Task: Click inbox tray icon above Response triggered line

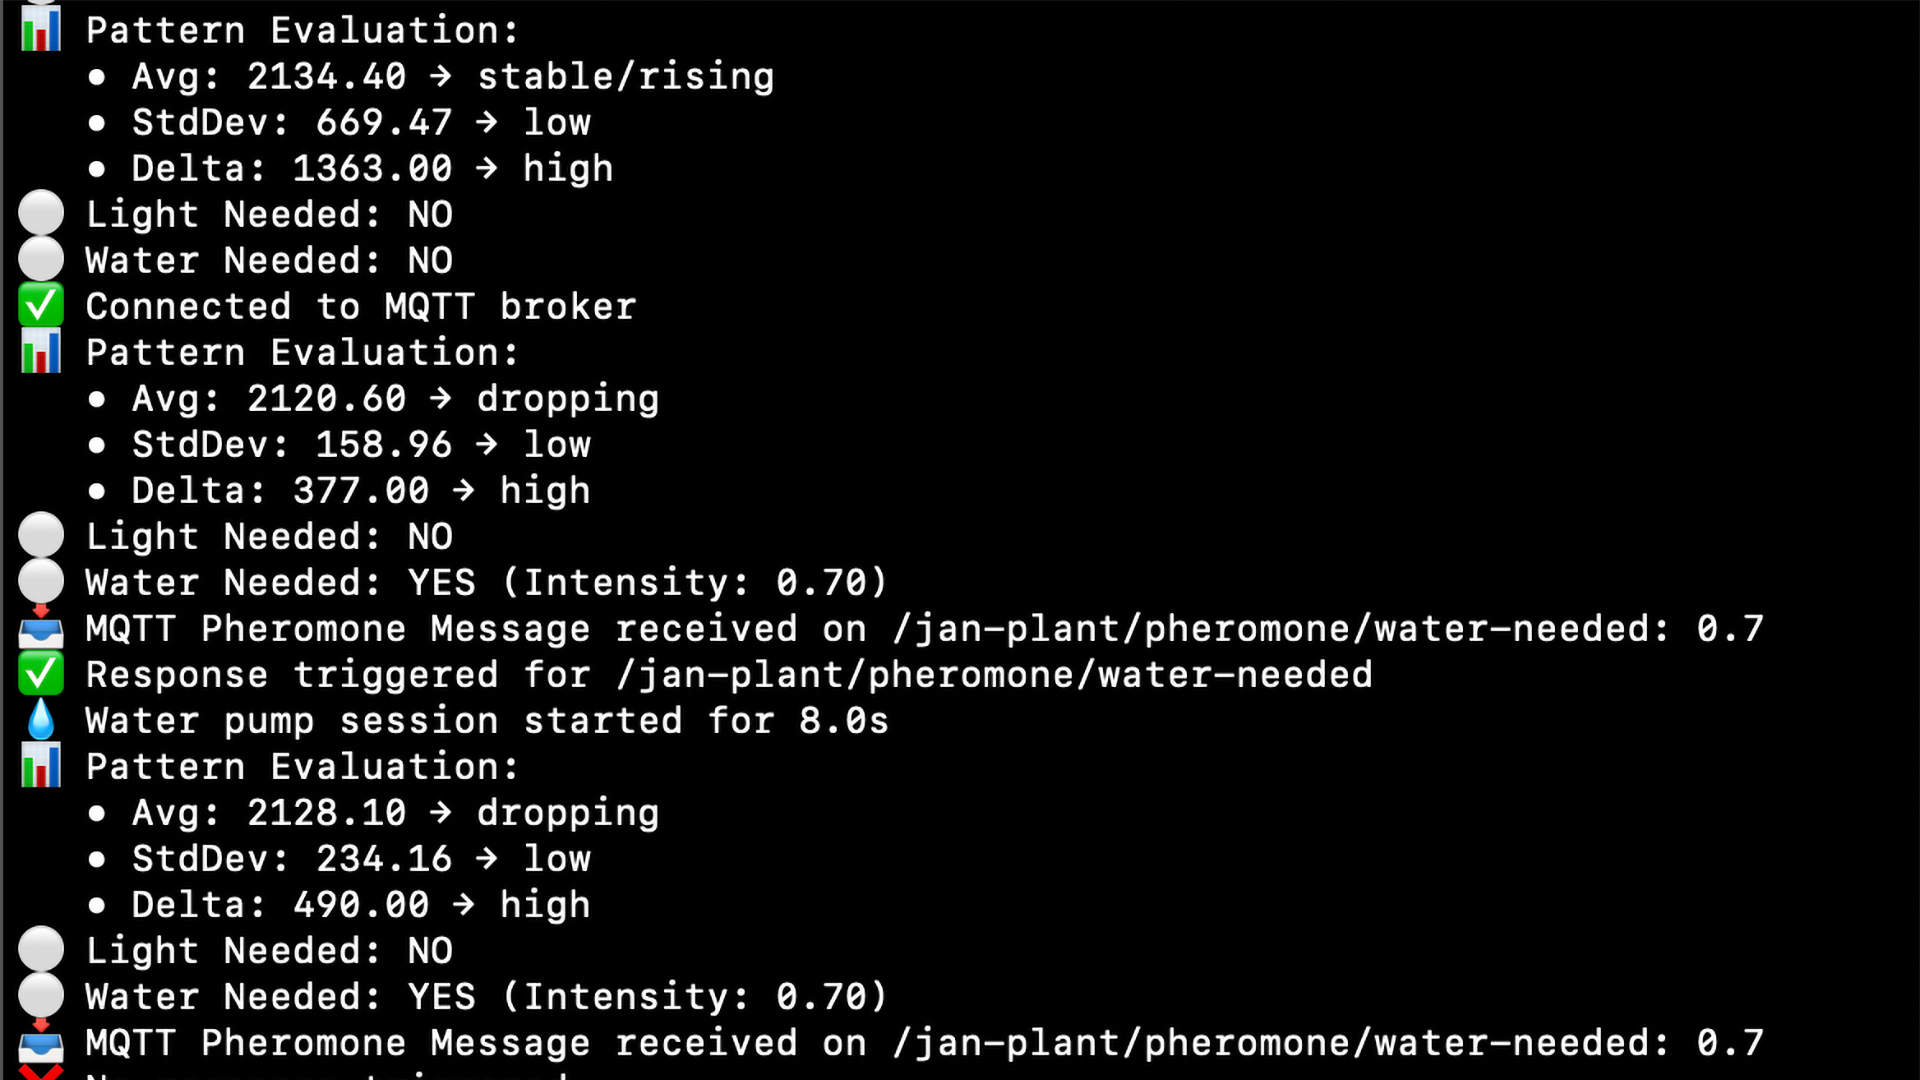Action: [x=41, y=628]
